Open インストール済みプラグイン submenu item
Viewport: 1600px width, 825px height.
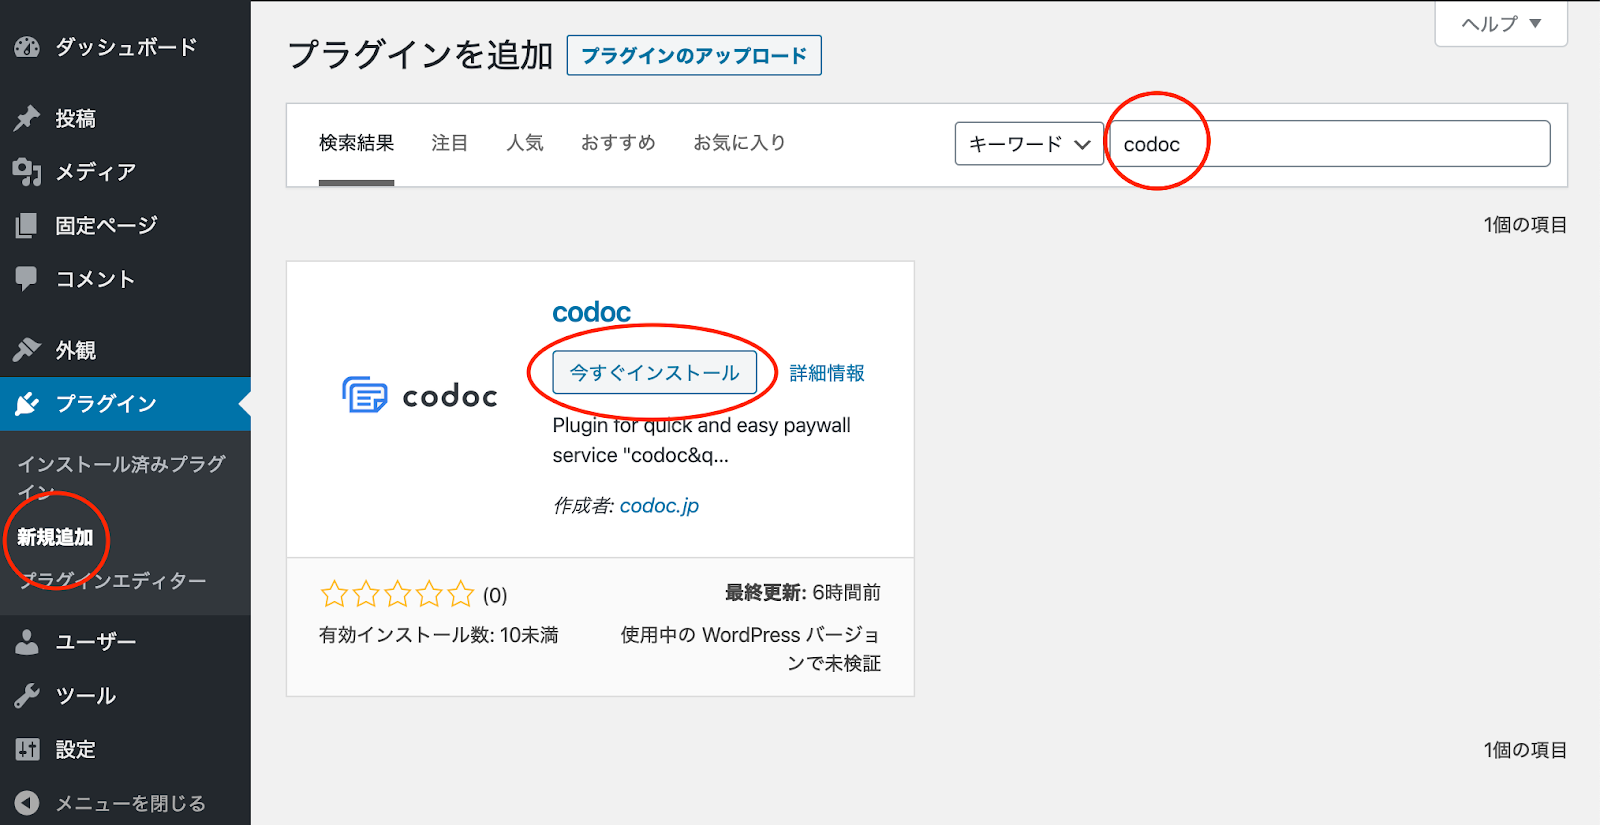pyautogui.click(x=121, y=477)
